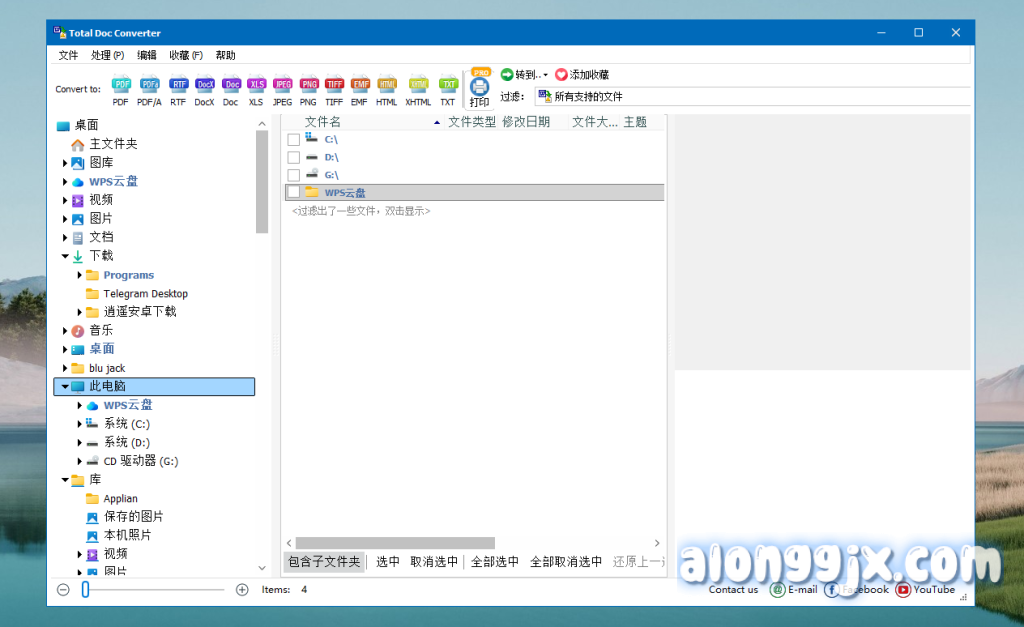Collapse the 此电脑 tree node
The image size is (1024, 627).
tap(65, 386)
